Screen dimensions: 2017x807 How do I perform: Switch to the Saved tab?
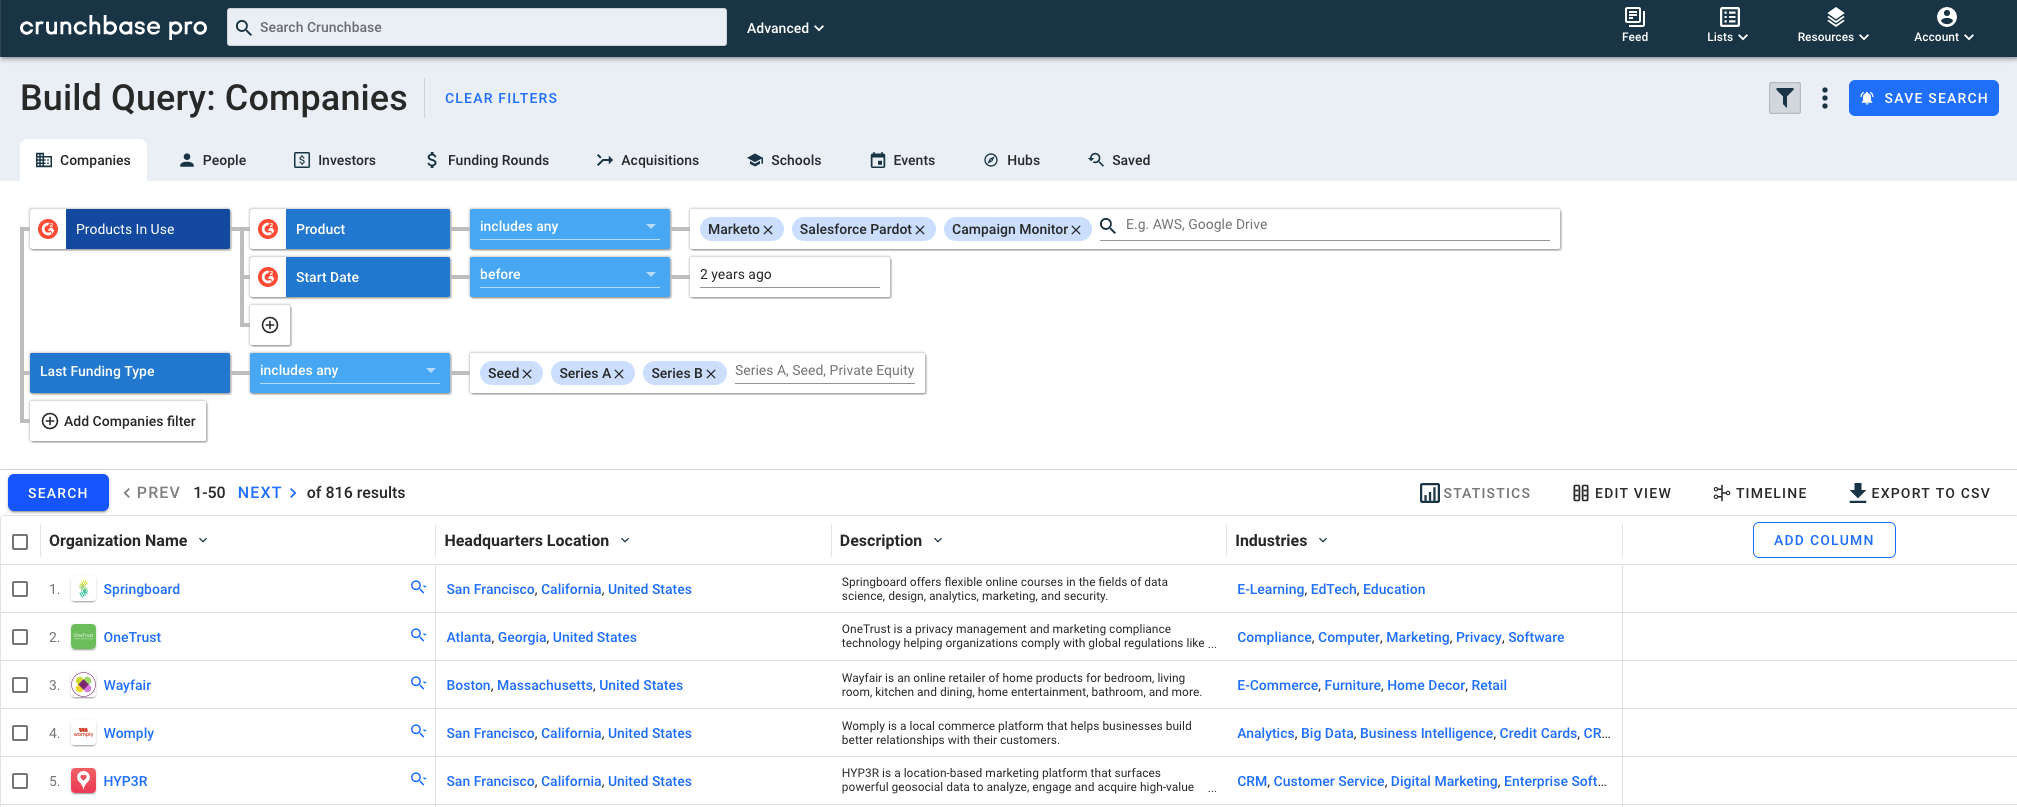(1119, 160)
